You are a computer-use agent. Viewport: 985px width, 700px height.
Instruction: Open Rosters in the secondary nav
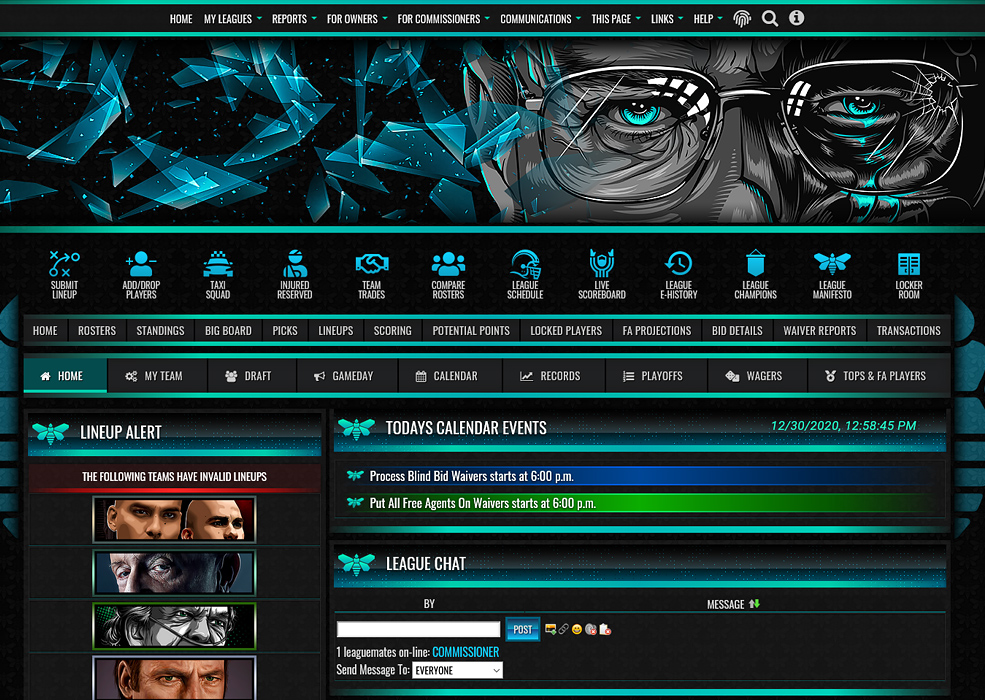(x=97, y=331)
